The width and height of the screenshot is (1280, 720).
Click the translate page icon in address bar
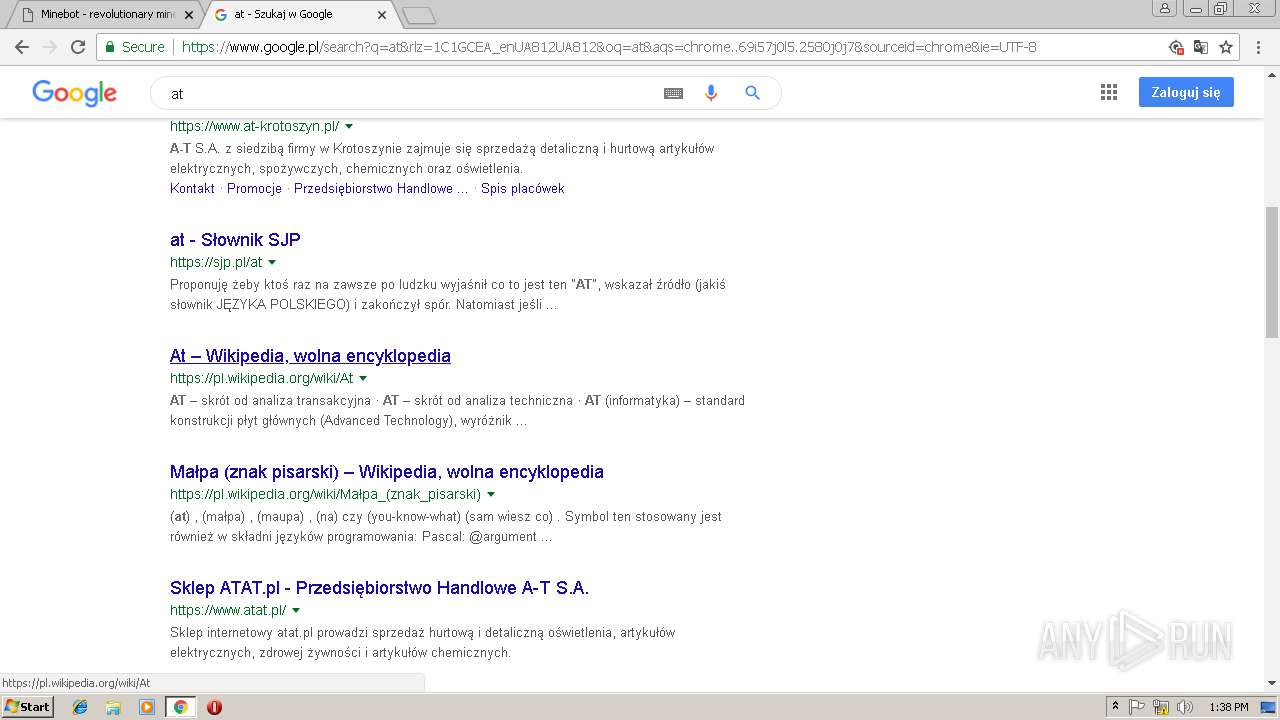pyautogui.click(x=1201, y=47)
